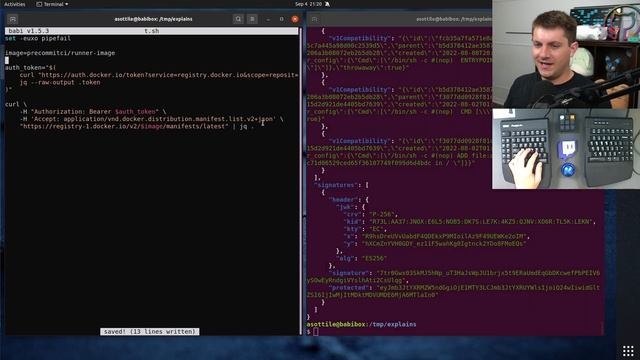The height and width of the screenshot is (360, 640).
Task: Open search in left terminal window
Action: tap(238, 19)
